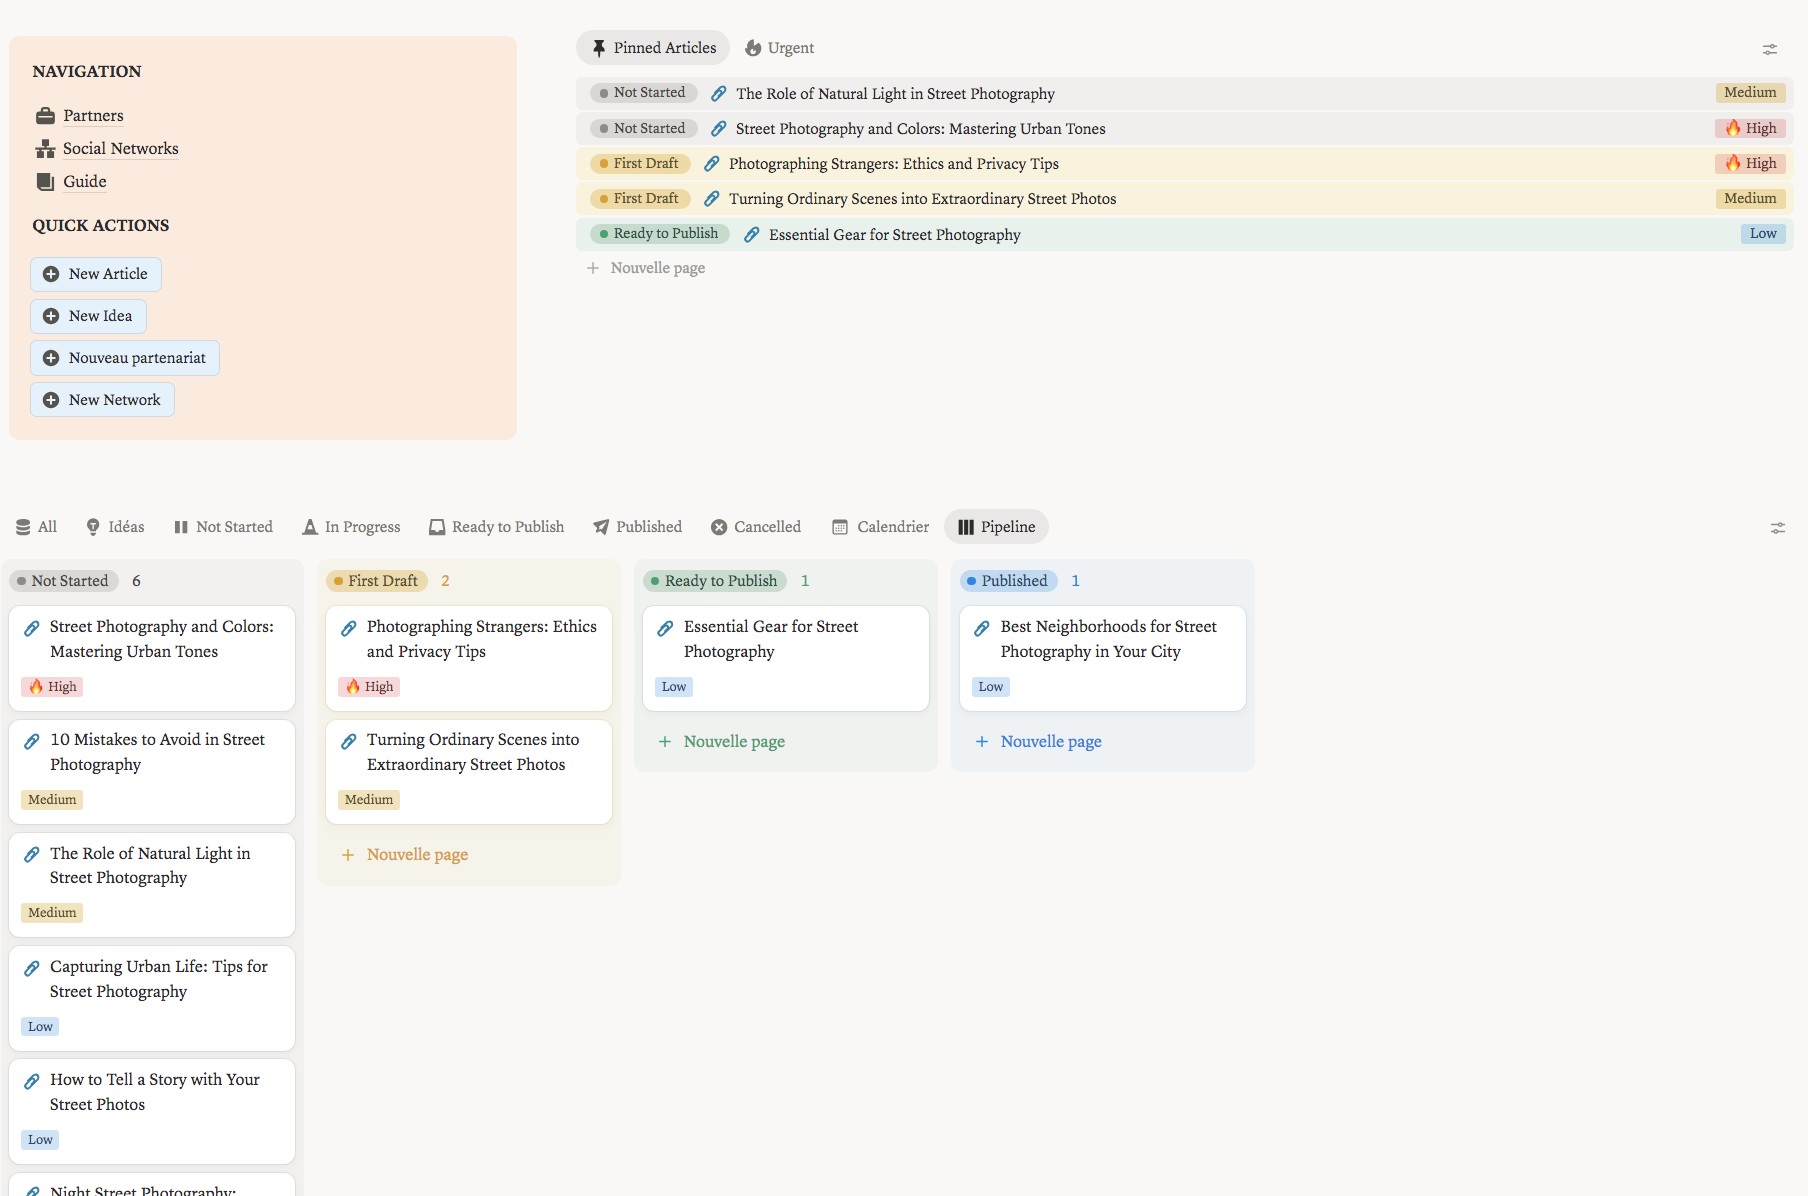Click the flame icon on Urgent tab

click(x=753, y=48)
